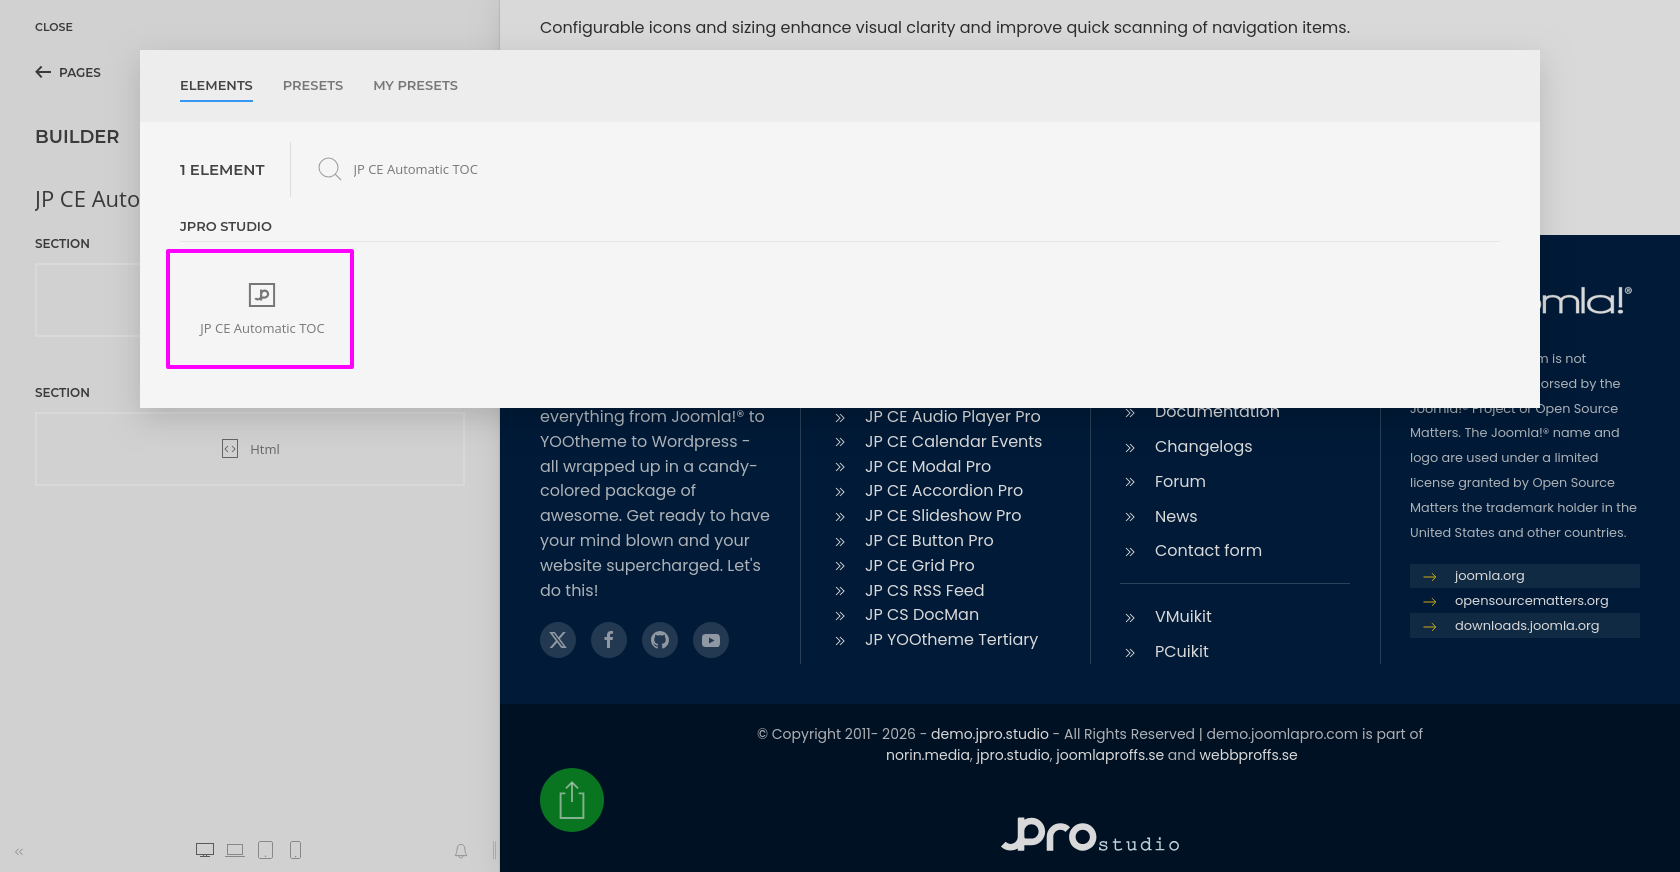
Task: Switch to tablet preview icon
Action: pos(265,850)
